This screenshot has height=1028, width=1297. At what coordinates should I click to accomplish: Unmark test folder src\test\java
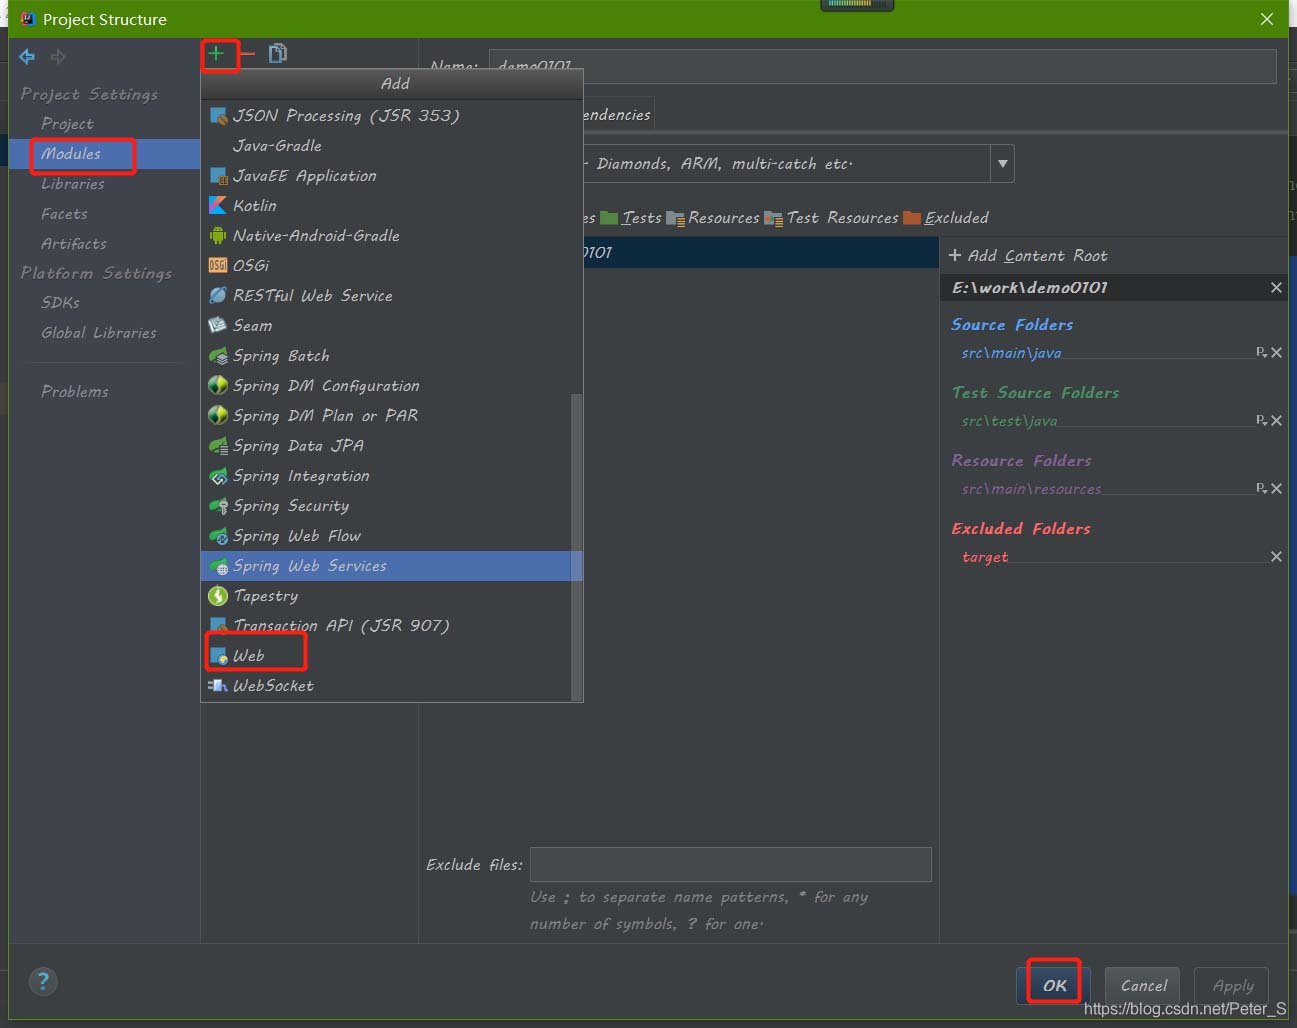point(1277,421)
